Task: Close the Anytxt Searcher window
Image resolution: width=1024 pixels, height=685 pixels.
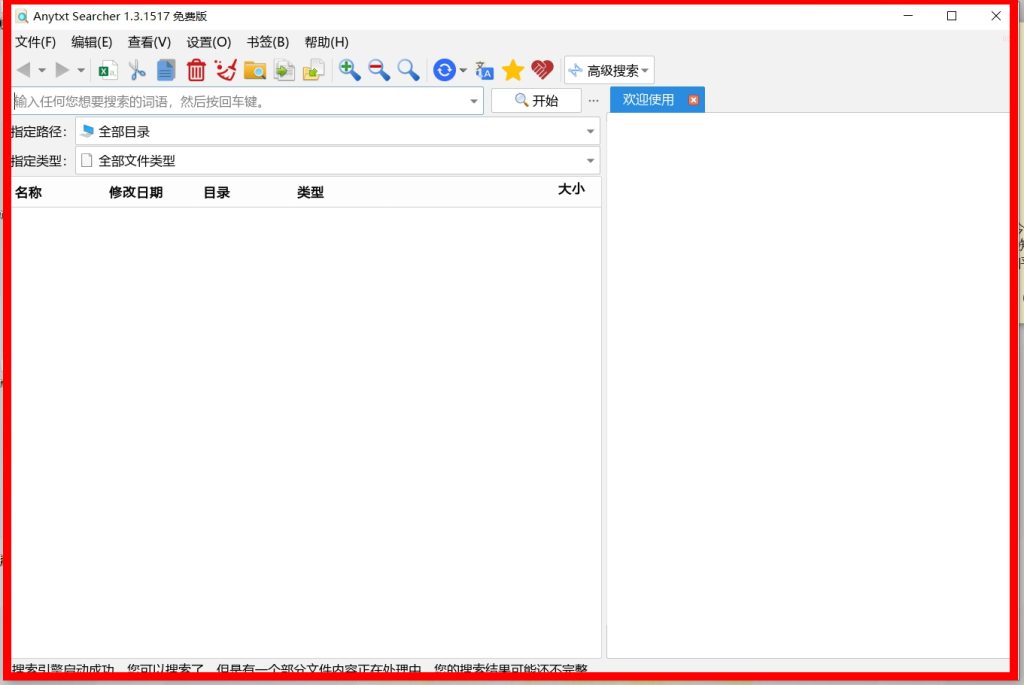Action: click(x=996, y=16)
